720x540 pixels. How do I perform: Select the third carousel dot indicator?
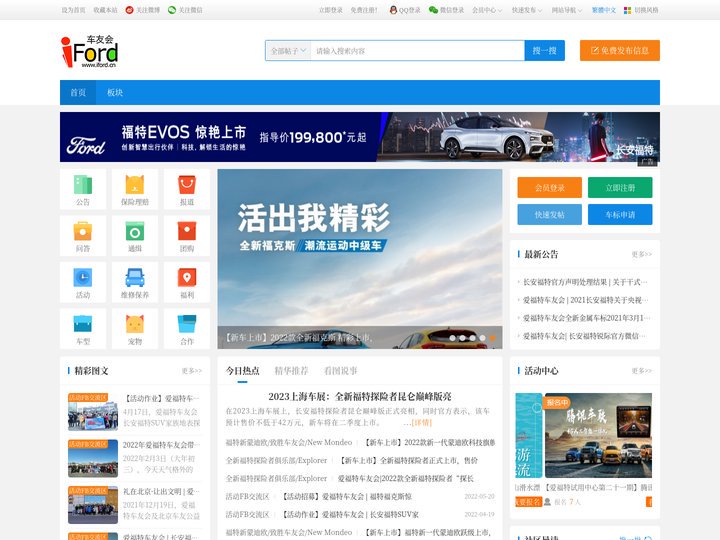(472, 338)
